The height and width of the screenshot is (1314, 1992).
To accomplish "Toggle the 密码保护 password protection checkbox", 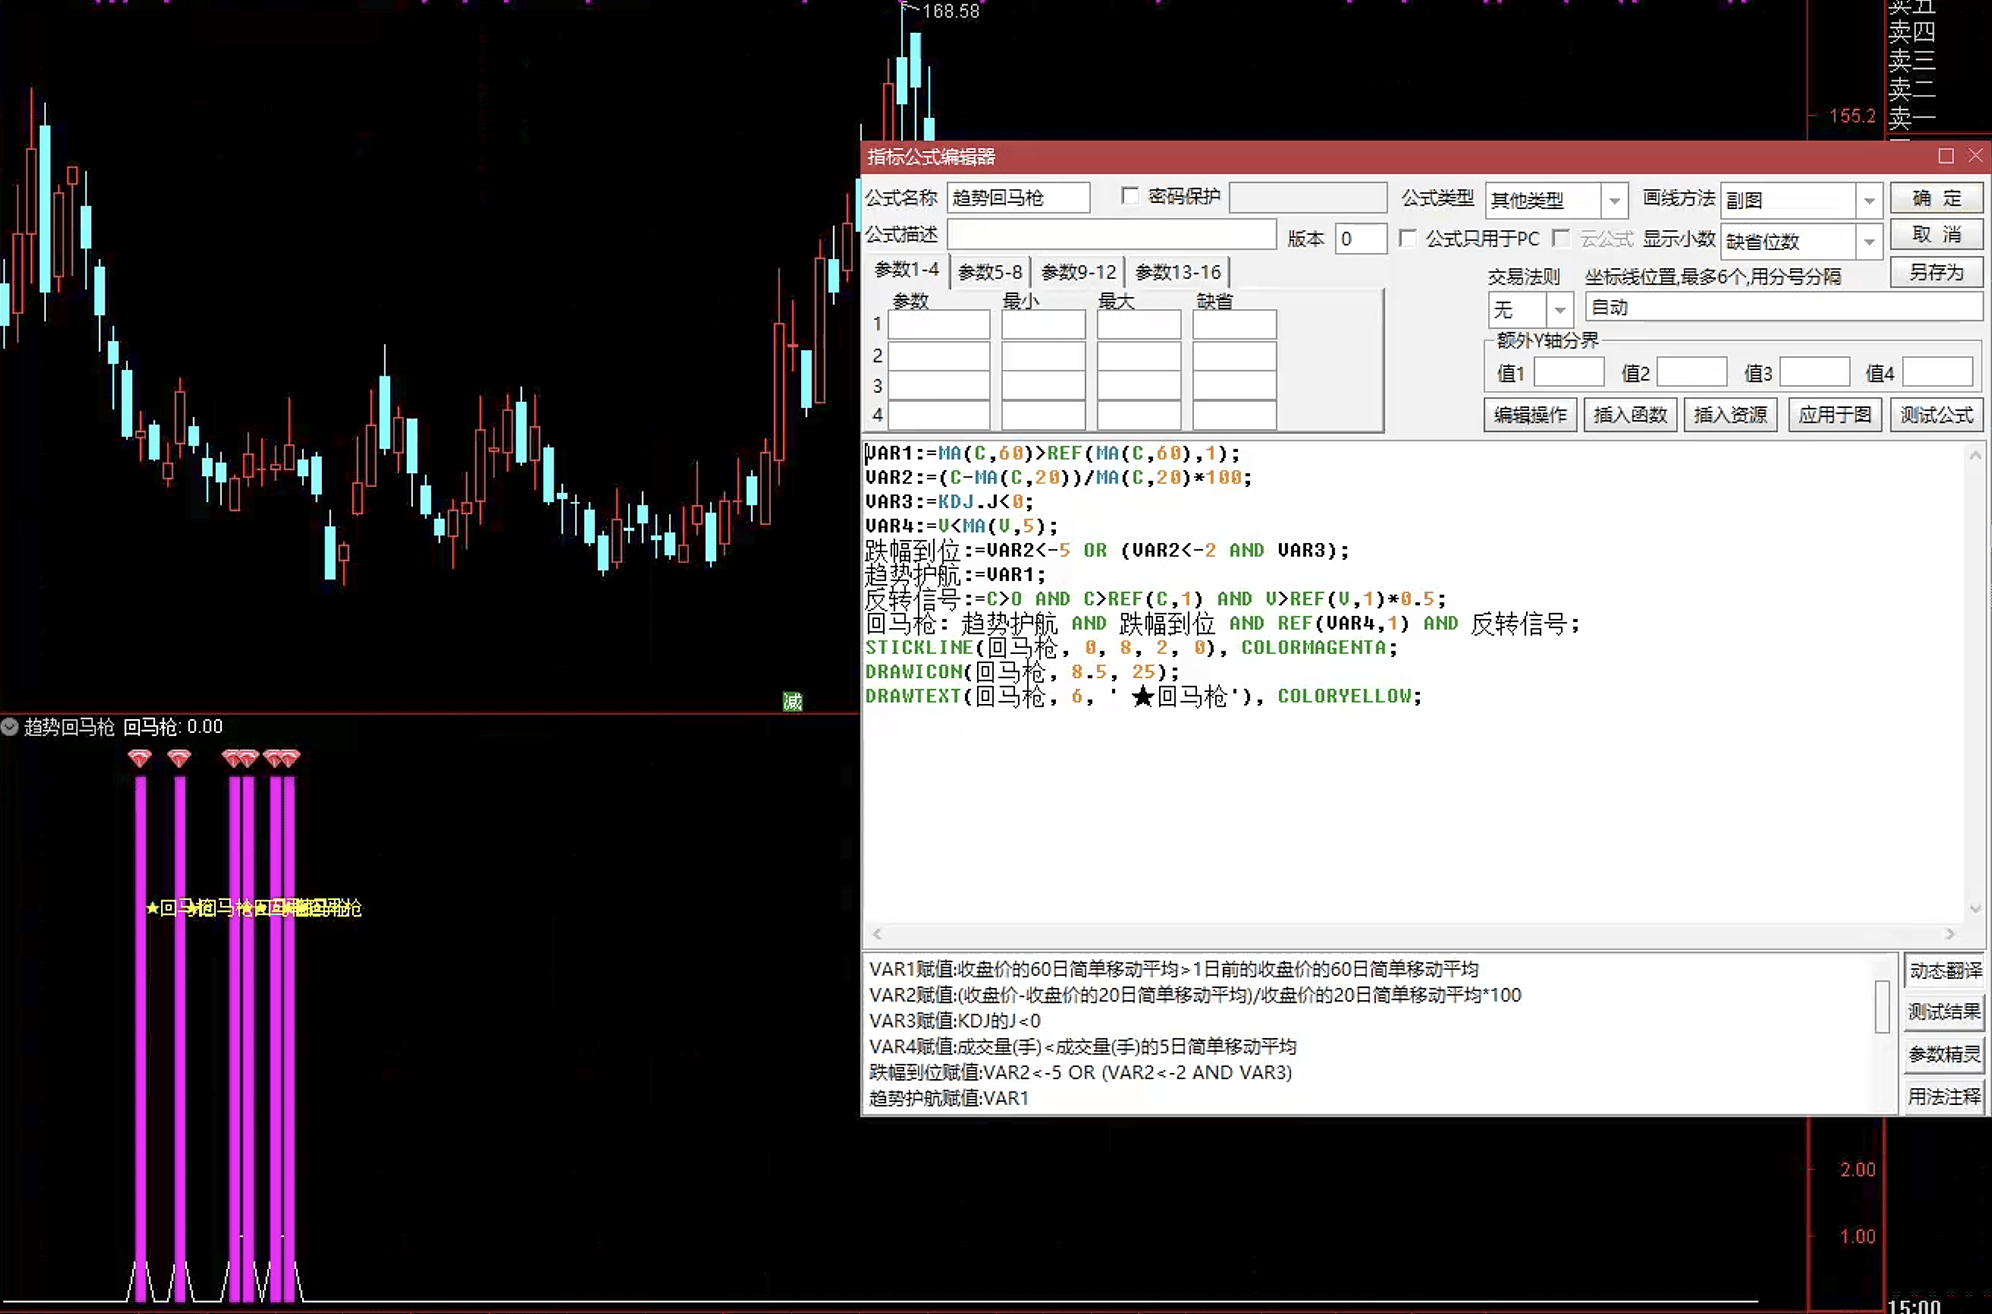I will point(1130,196).
